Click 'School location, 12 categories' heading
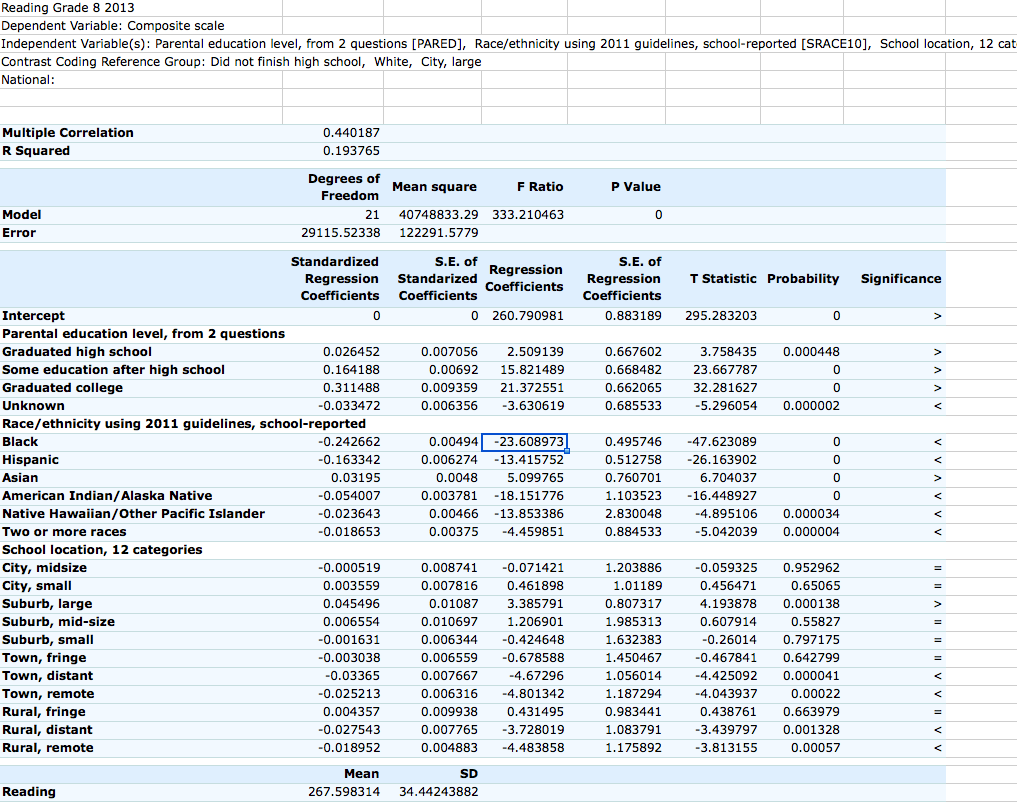This screenshot has width=1017, height=807. (102, 550)
